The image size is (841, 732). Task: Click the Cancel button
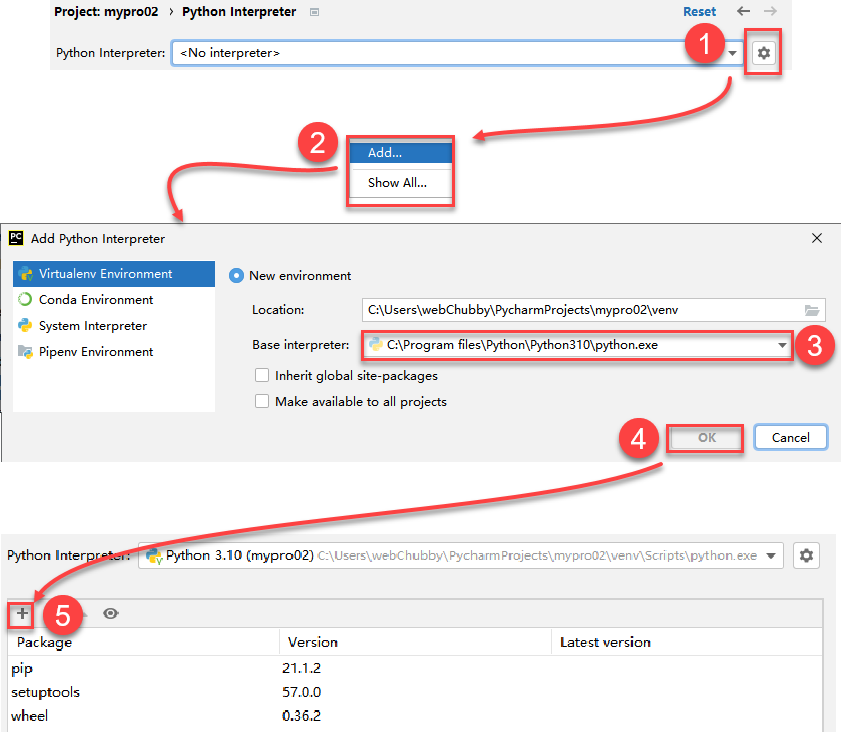[x=791, y=438]
